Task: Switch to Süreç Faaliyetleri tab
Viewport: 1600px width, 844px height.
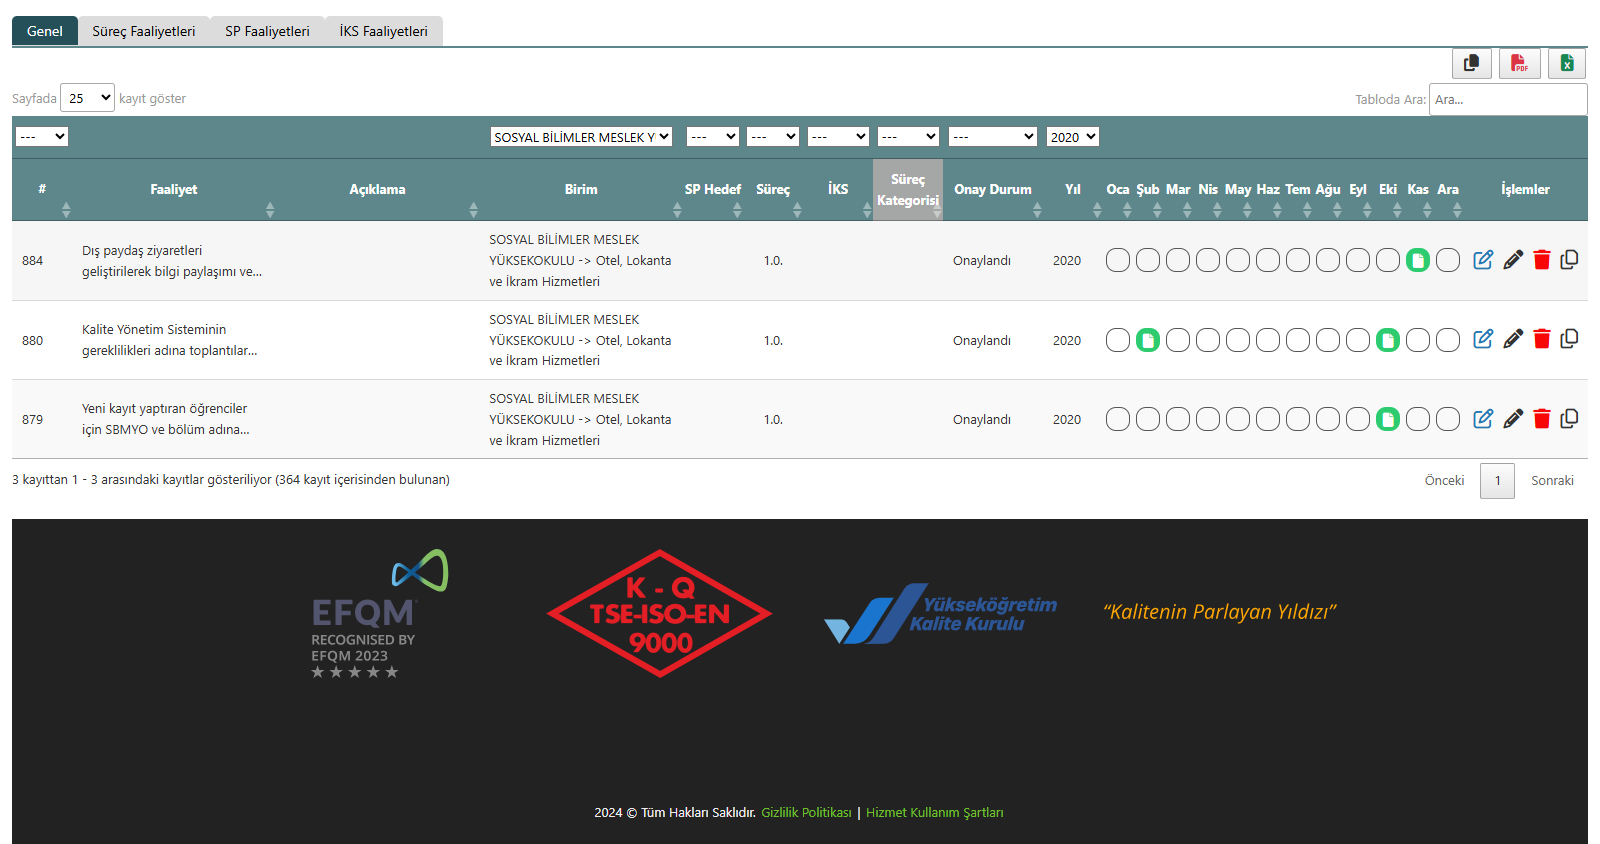Action: tap(144, 31)
